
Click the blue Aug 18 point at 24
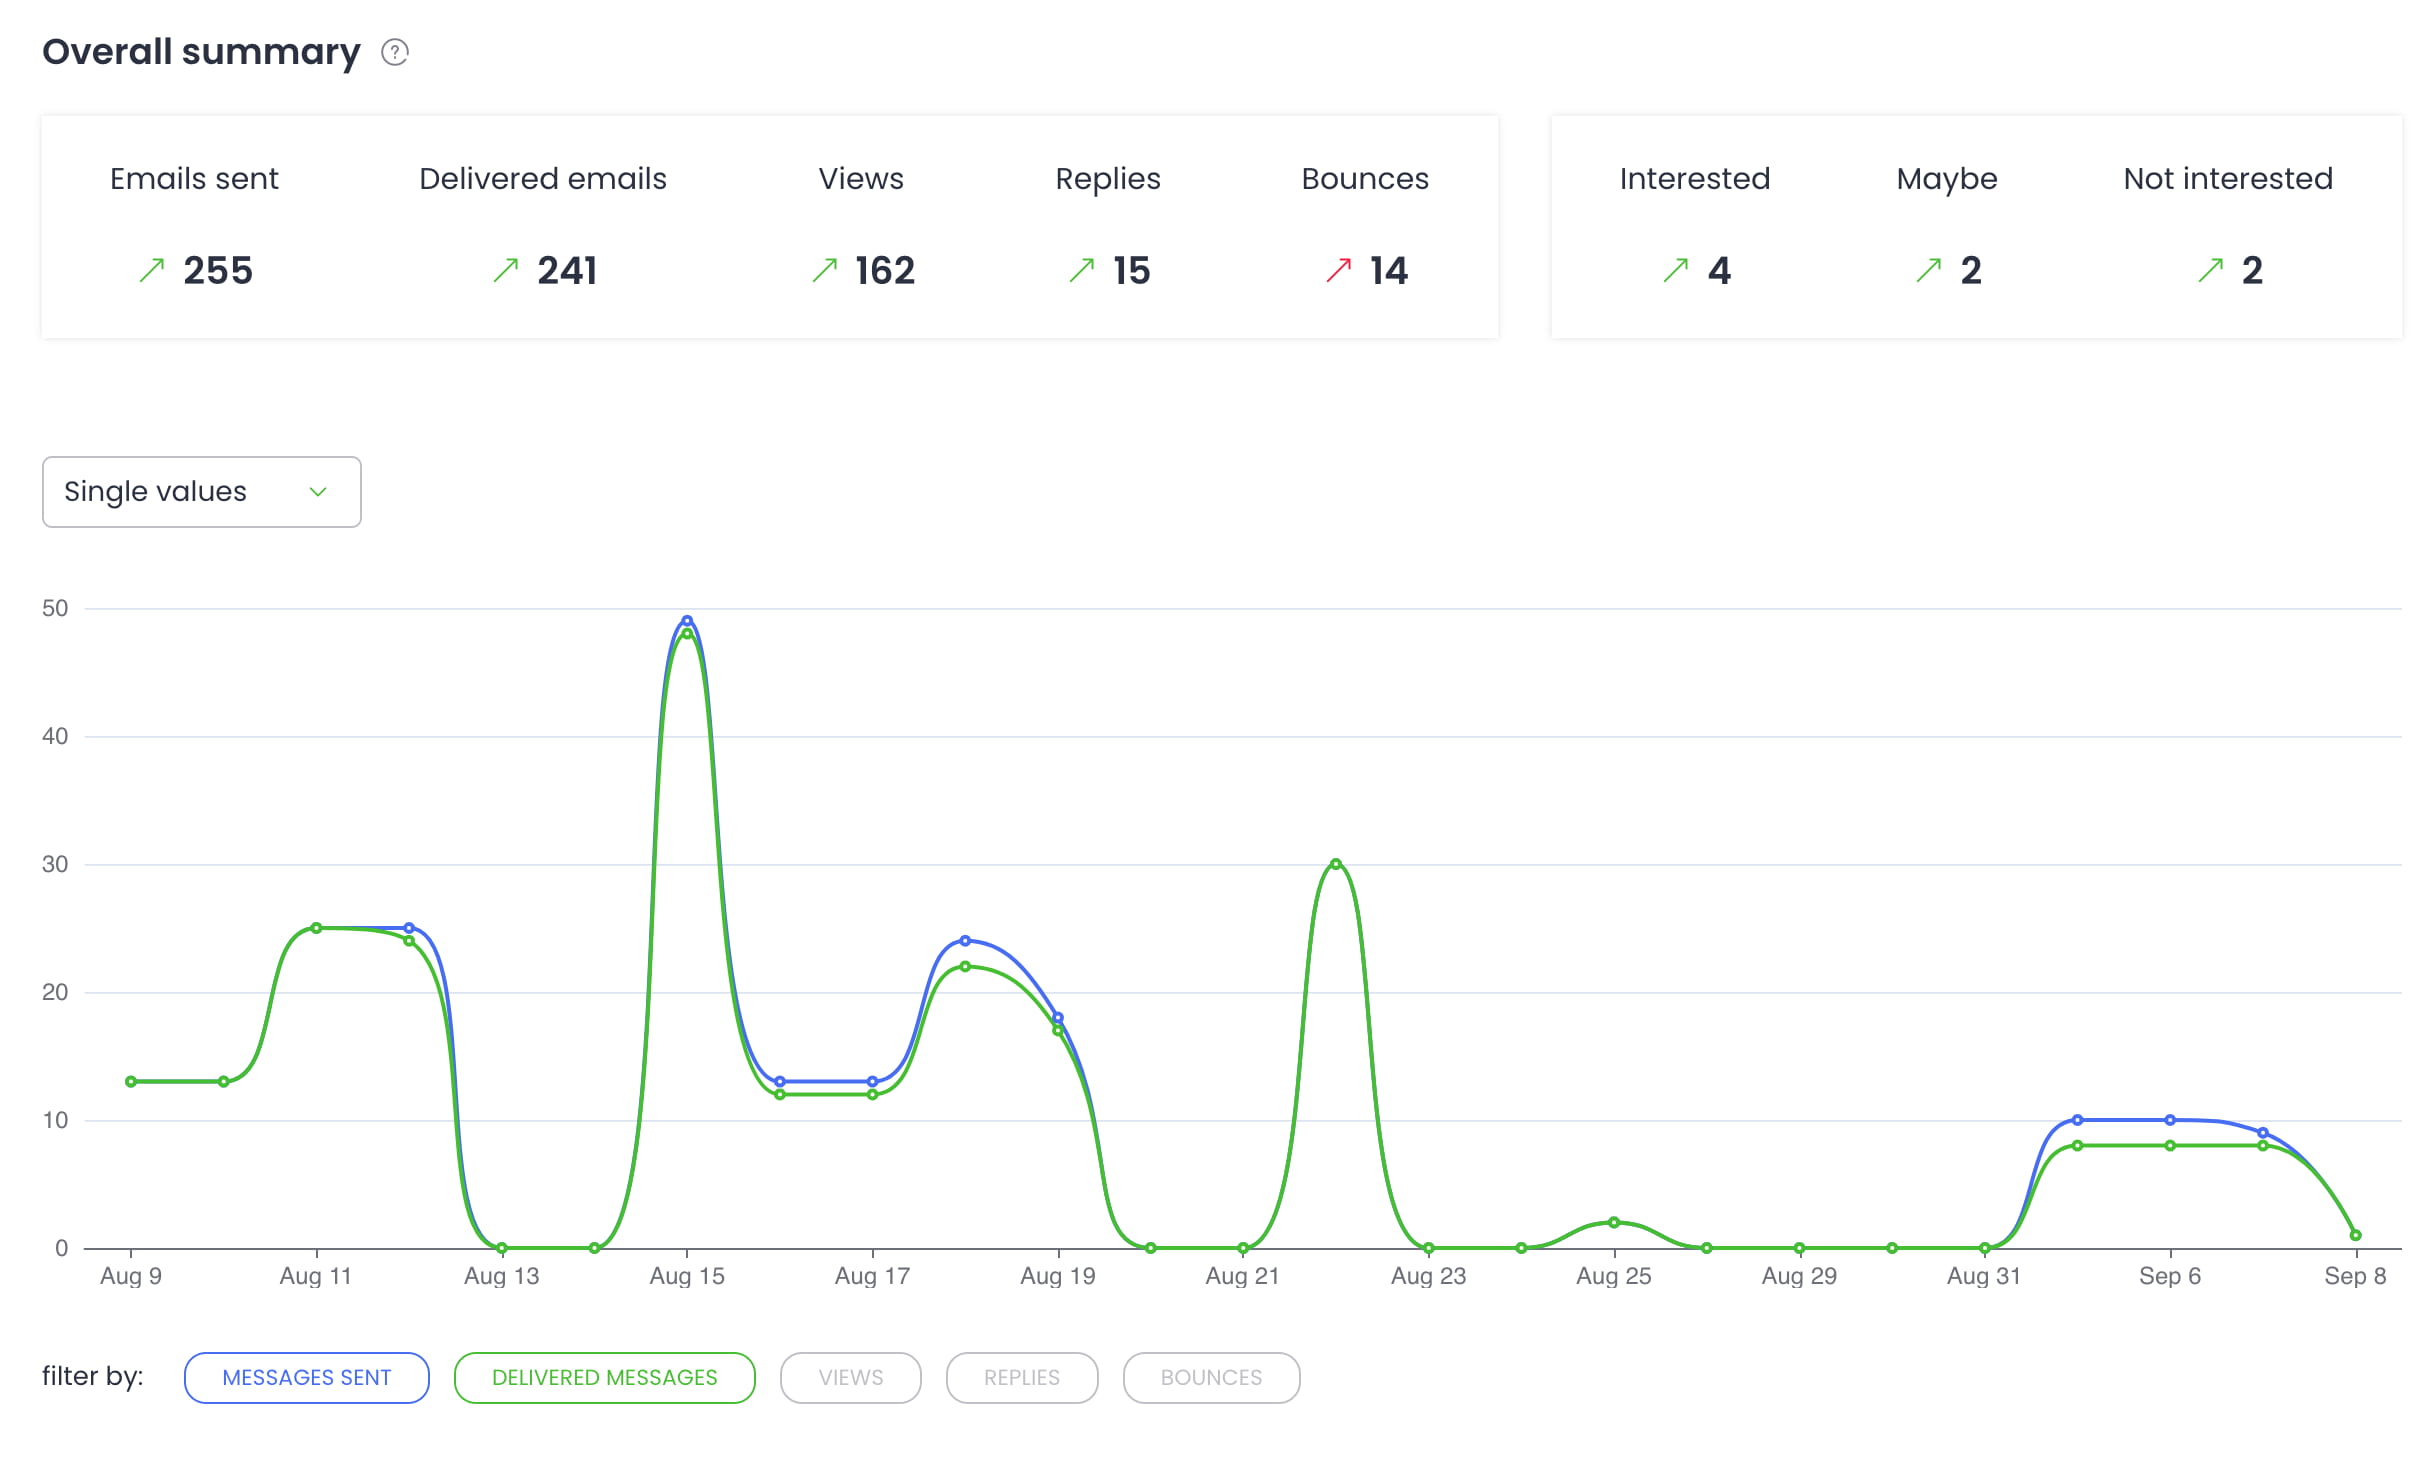click(965, 941)
